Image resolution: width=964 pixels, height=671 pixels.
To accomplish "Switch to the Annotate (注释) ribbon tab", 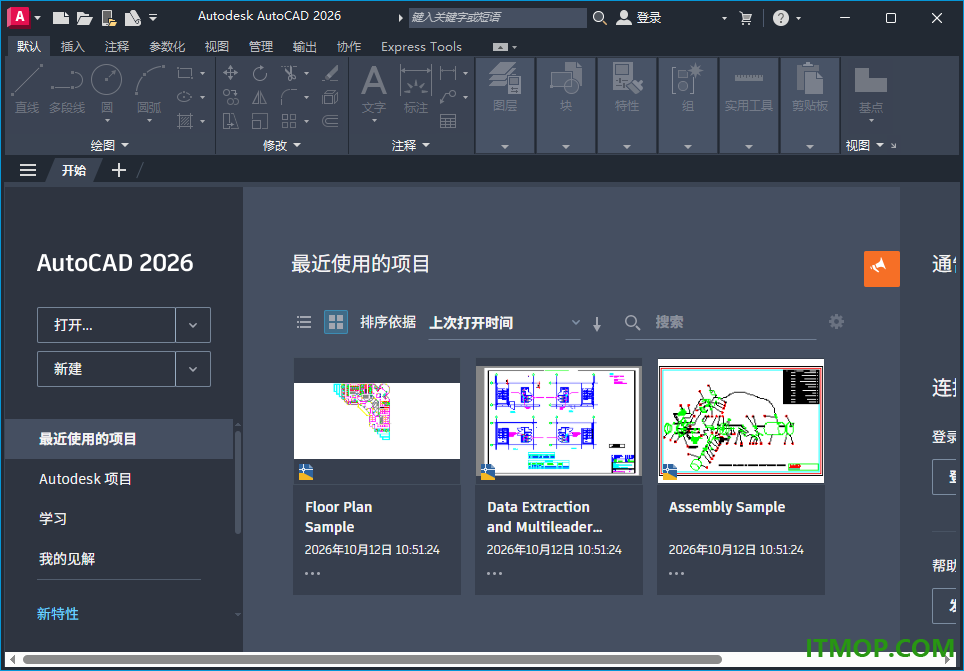I will point(117,47).
